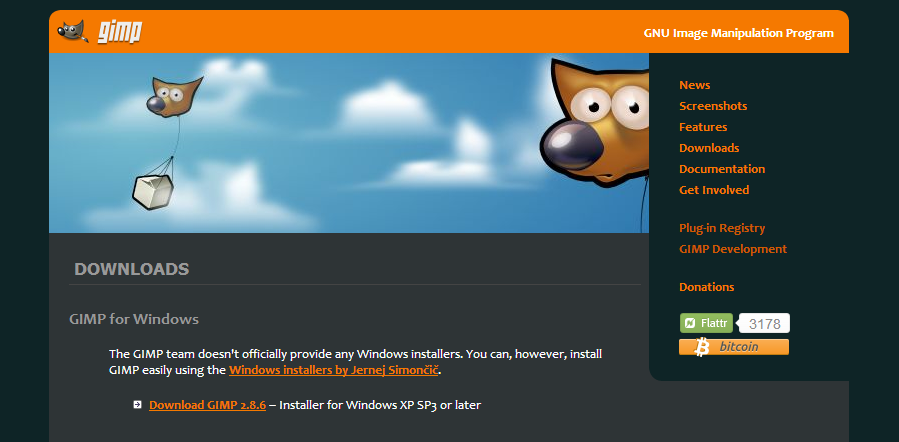Click the Wilber mascot logo in header
This screenshot has width=899, height=442.
pos(73,31)
